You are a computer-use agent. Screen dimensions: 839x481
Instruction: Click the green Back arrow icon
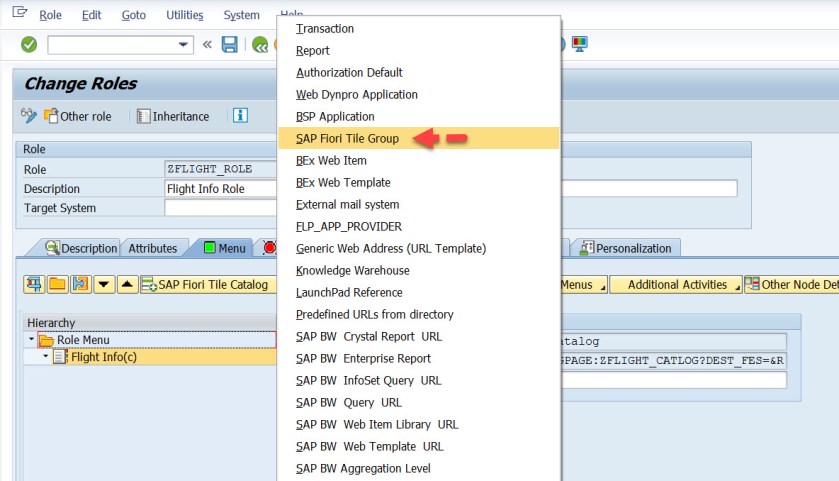tap(260, 44)
